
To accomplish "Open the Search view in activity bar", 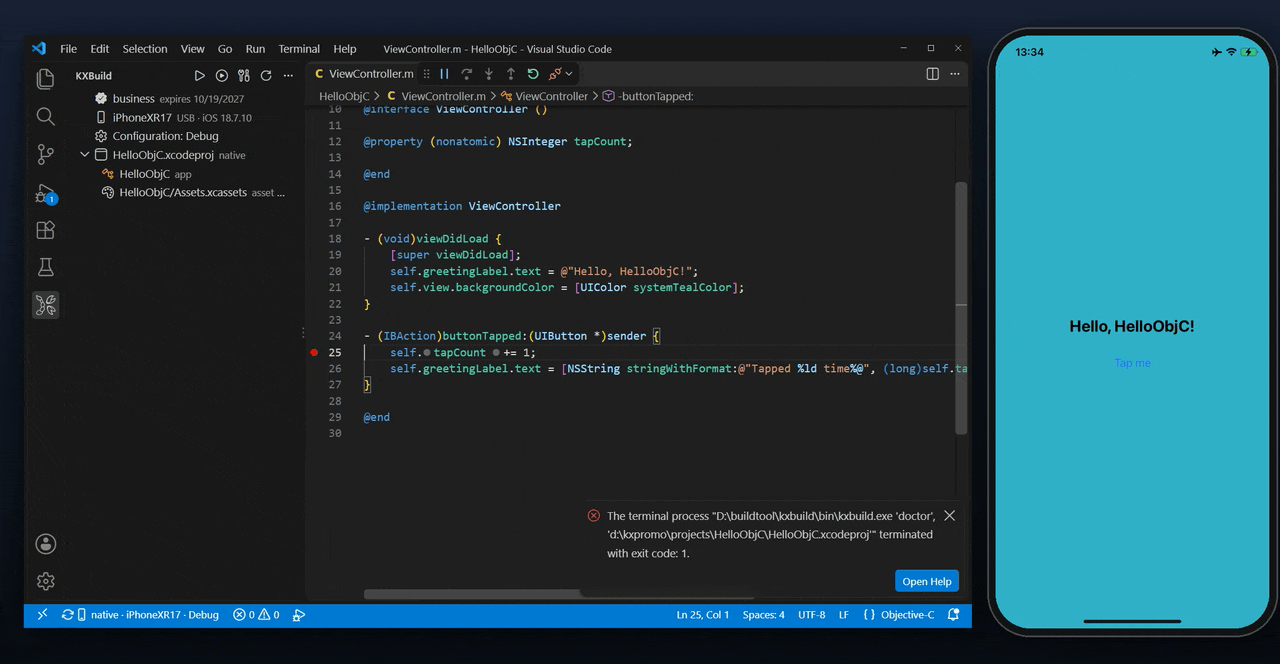I will (45, 117).
